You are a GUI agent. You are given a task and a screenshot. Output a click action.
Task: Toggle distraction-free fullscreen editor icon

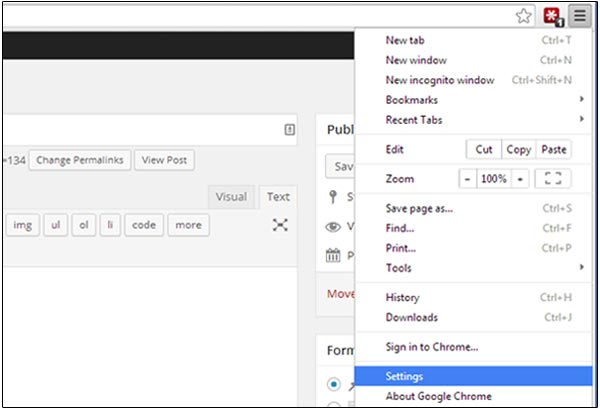click(280, 225)
